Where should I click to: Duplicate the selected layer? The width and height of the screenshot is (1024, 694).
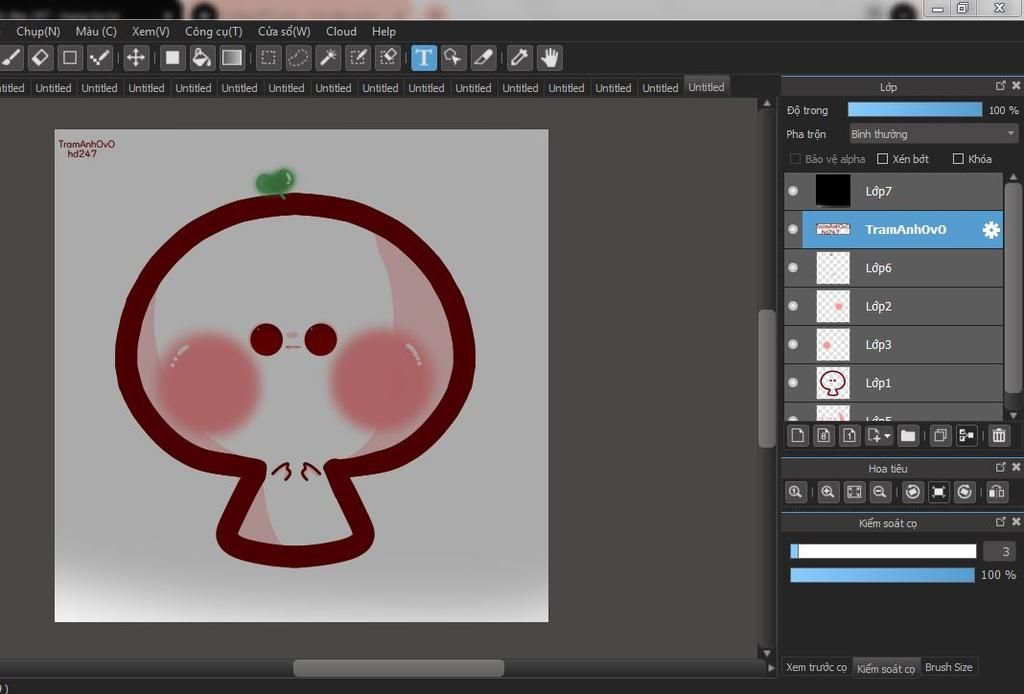[940, 435]
